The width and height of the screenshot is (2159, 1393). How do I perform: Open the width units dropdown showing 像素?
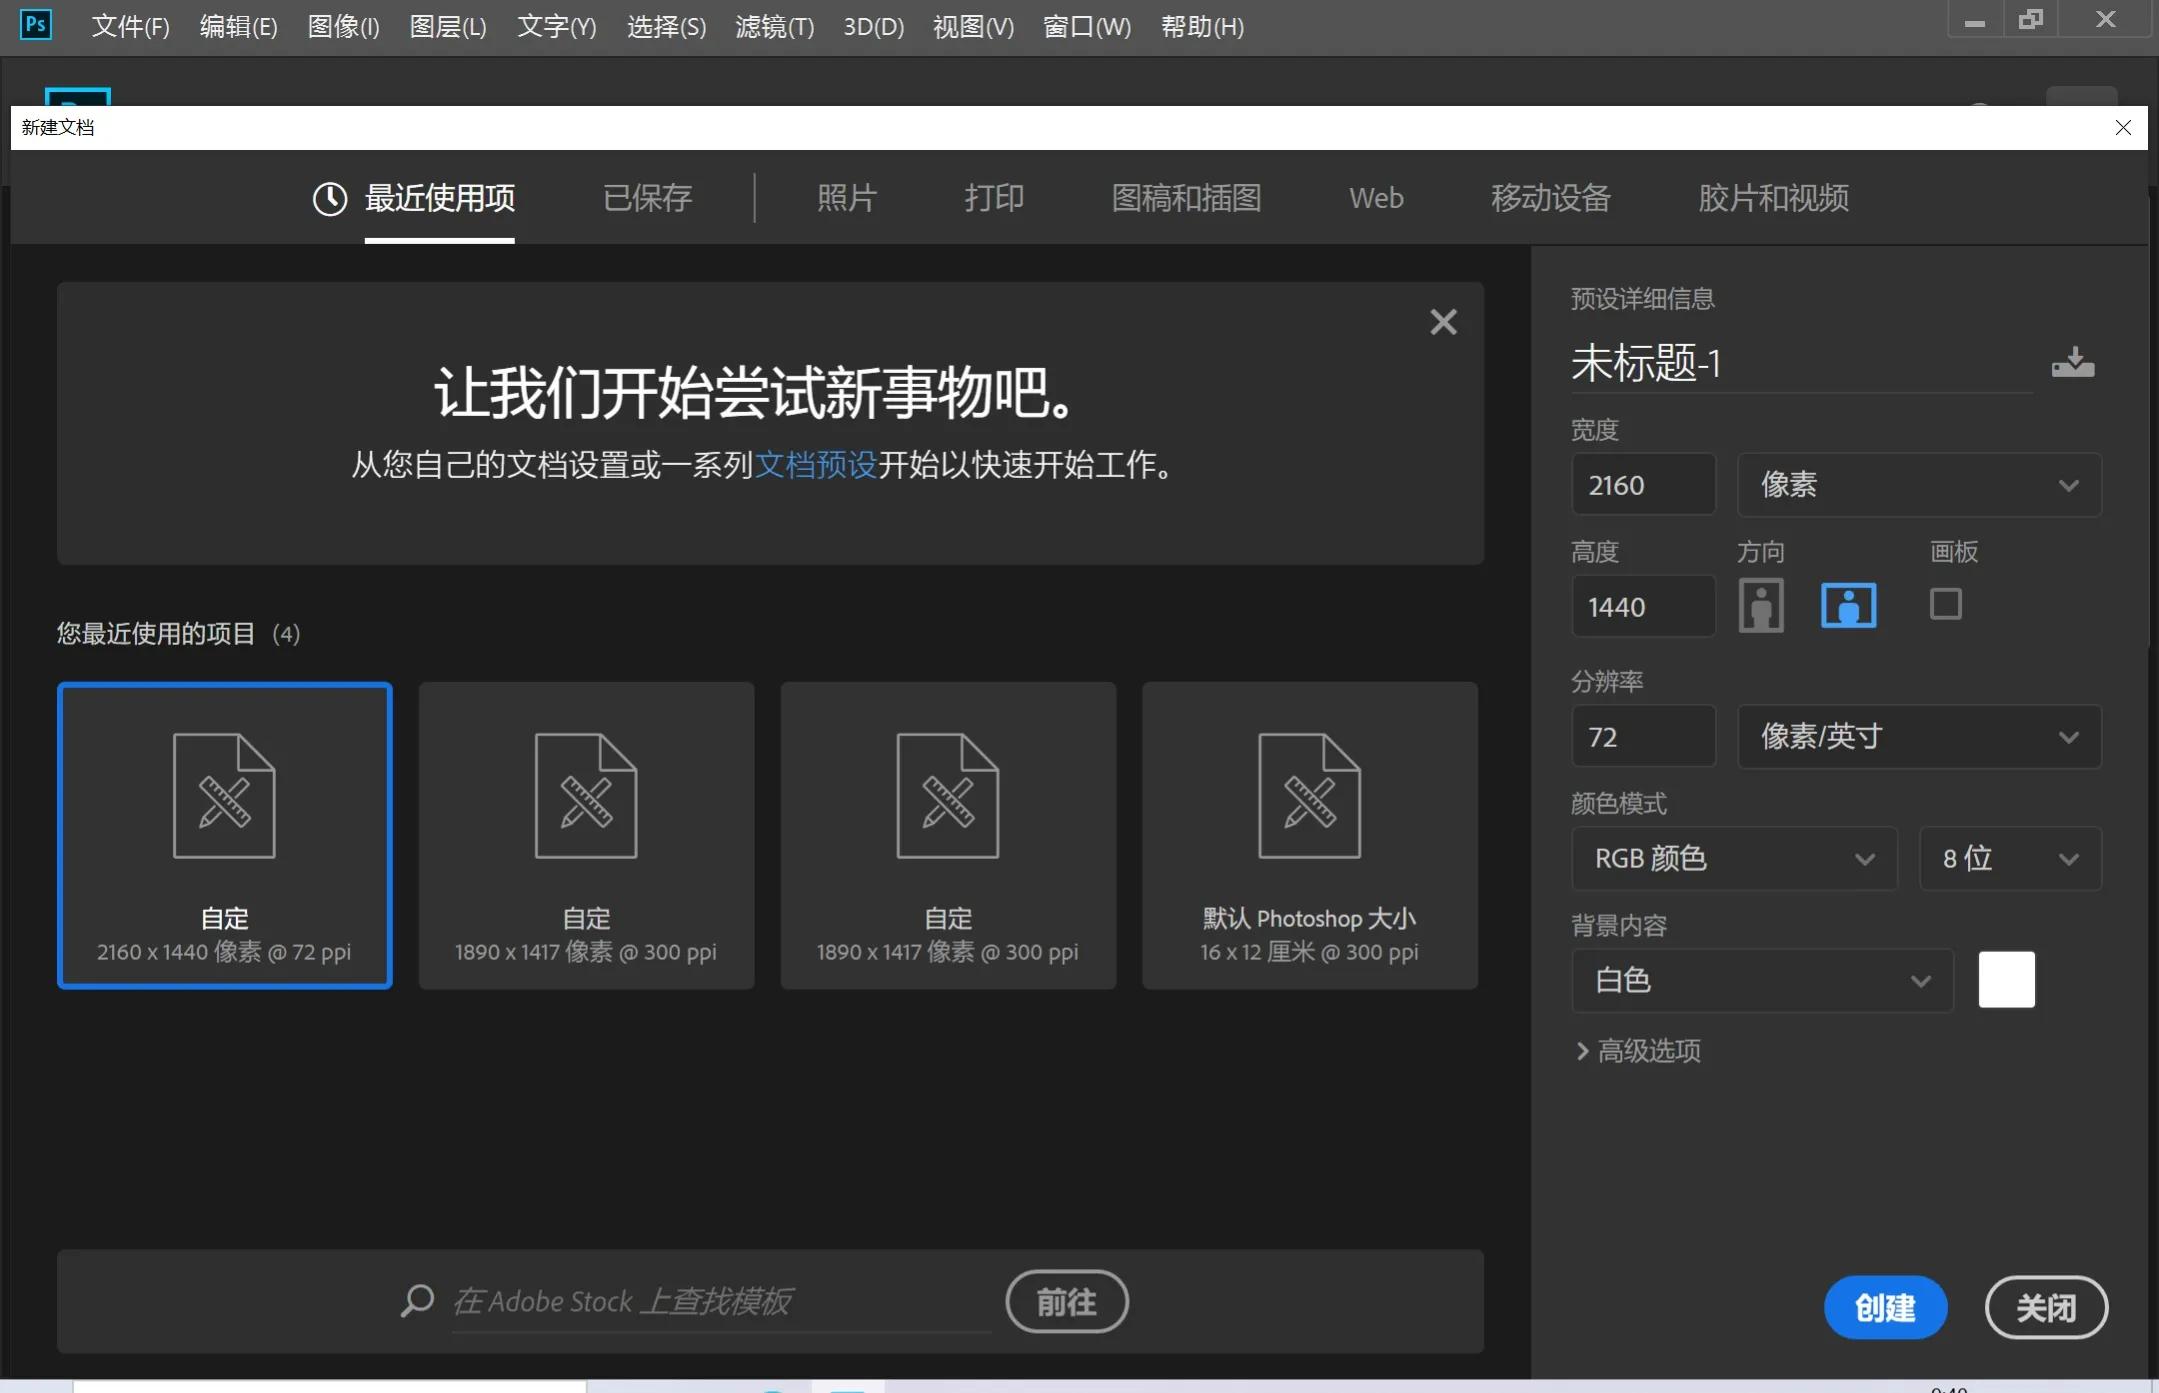(1916, 484)
